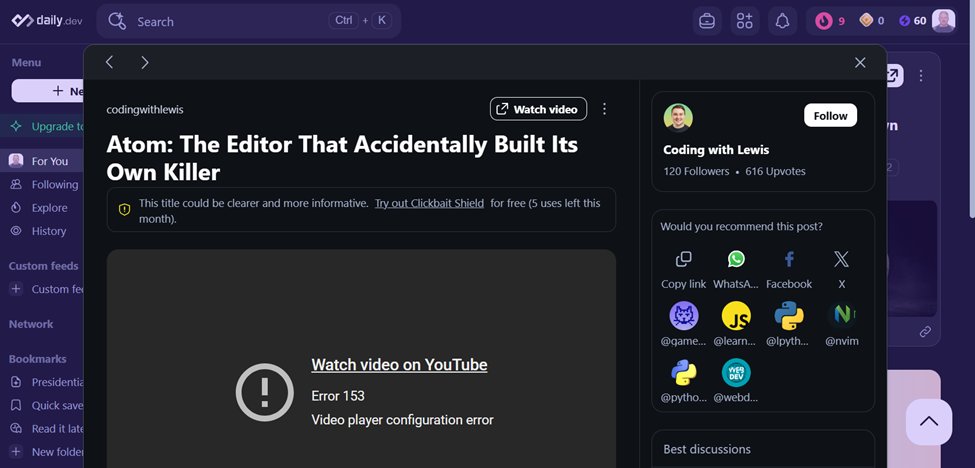The image size is (975, 468).
Task: Click Upgrade to plus in sidebar
Action: point(42,127)
